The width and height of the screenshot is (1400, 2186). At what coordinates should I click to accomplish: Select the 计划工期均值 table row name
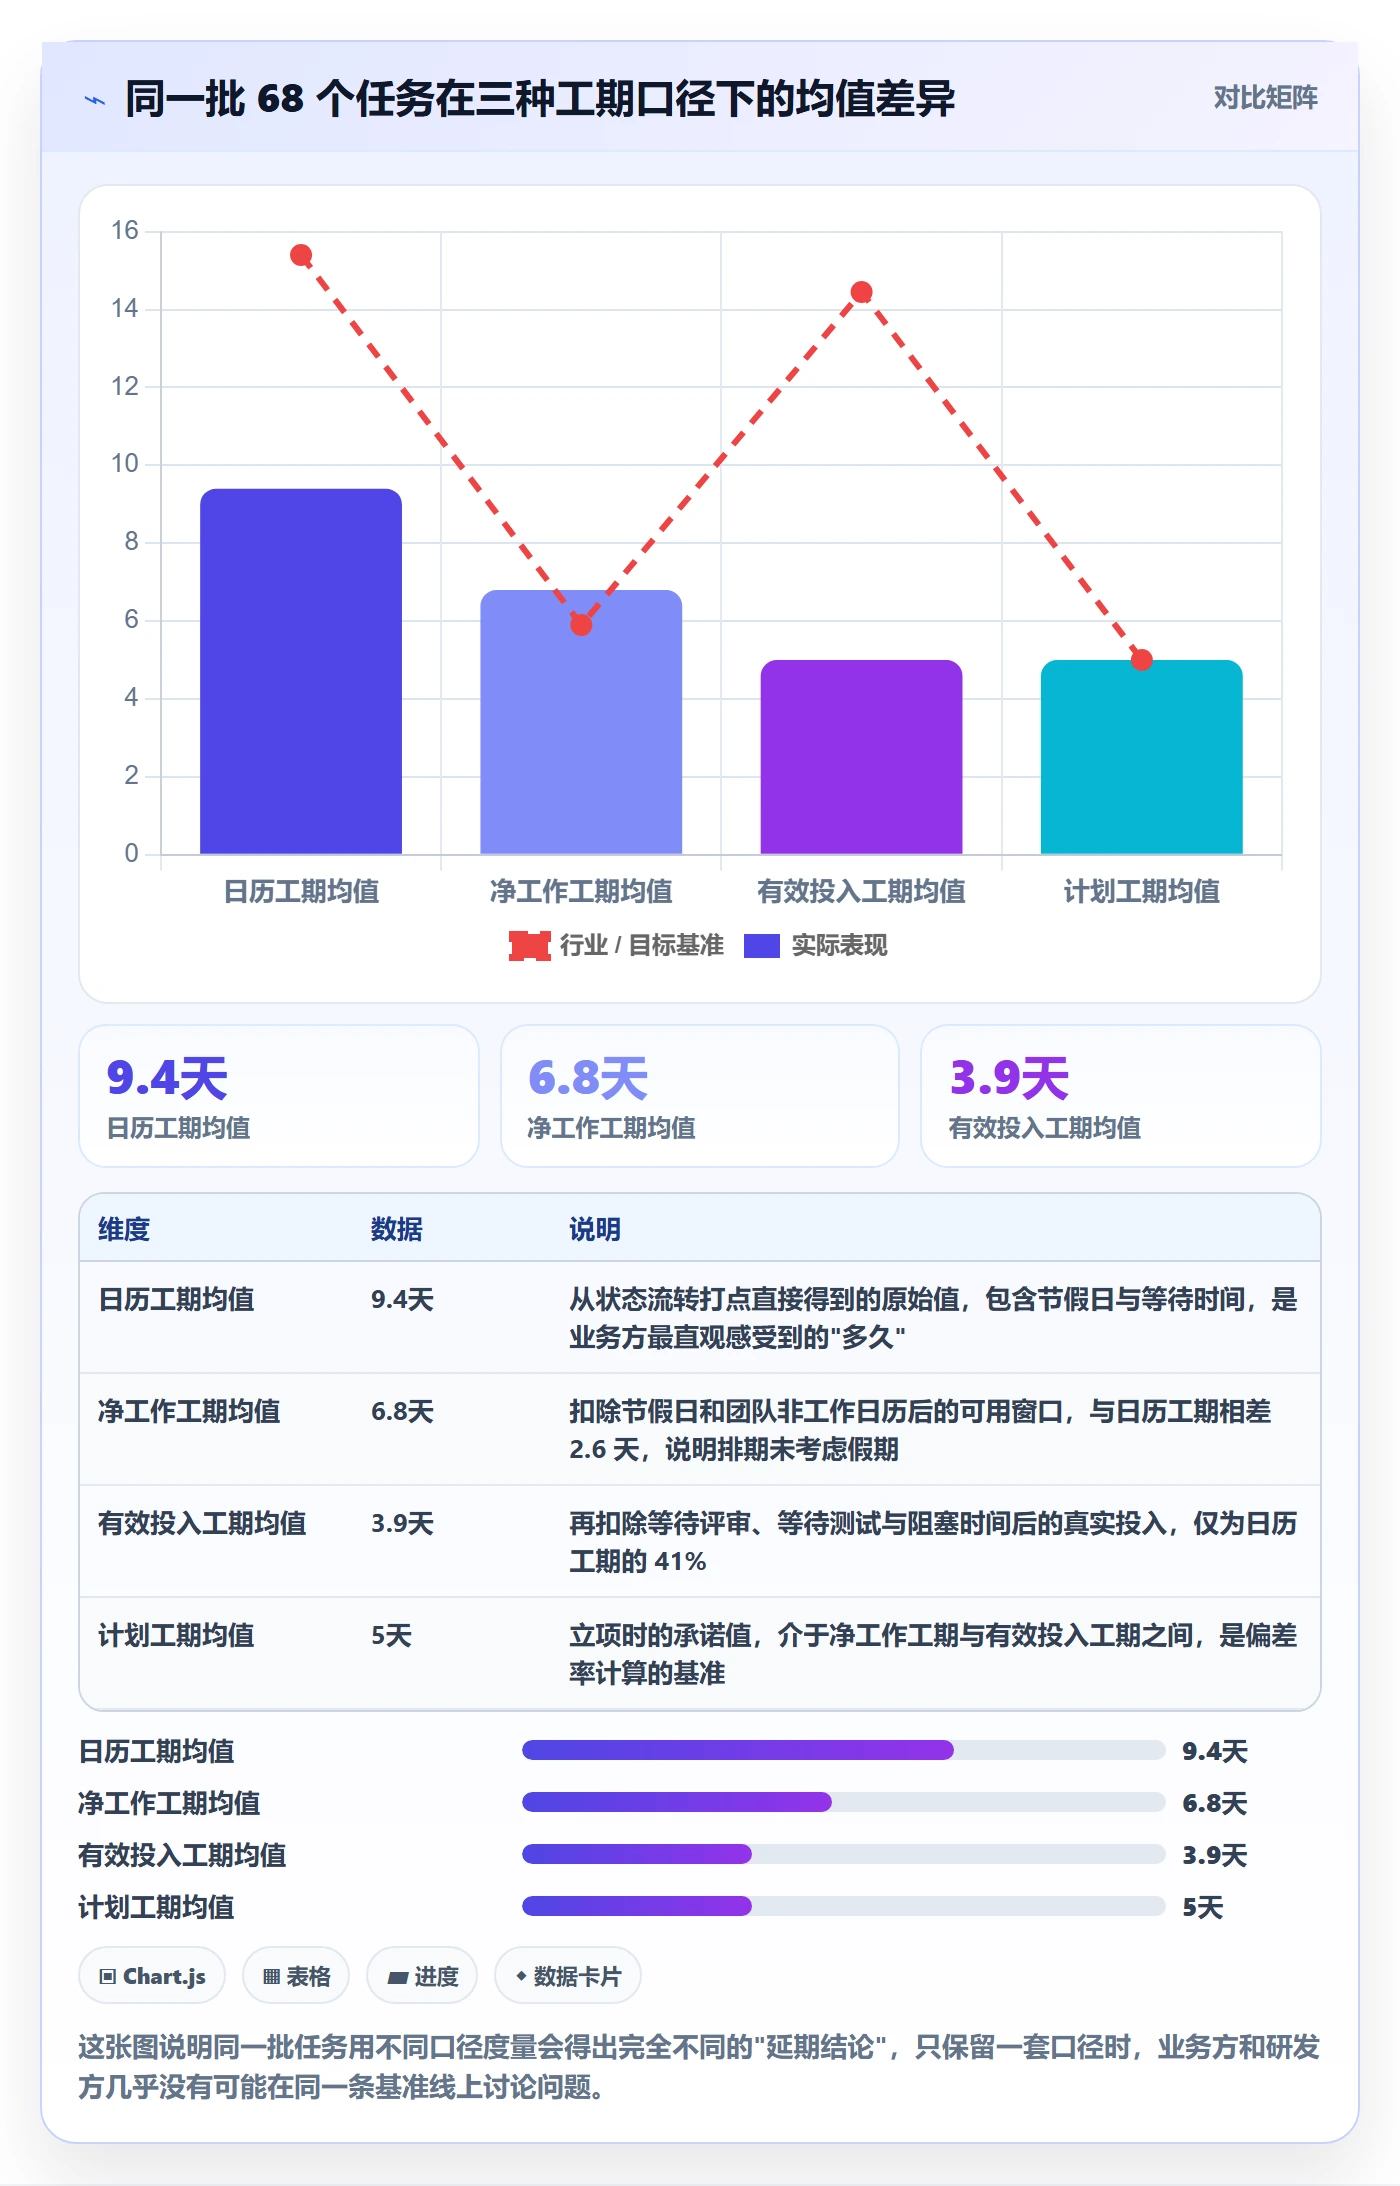pyautogui.click(x=176, y=1635)
